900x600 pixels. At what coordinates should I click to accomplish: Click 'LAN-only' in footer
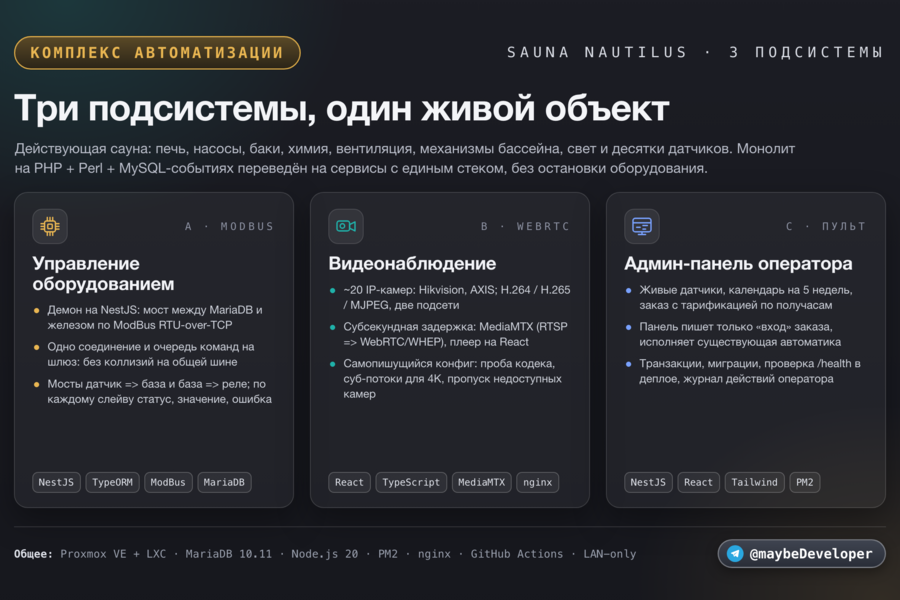610,554
